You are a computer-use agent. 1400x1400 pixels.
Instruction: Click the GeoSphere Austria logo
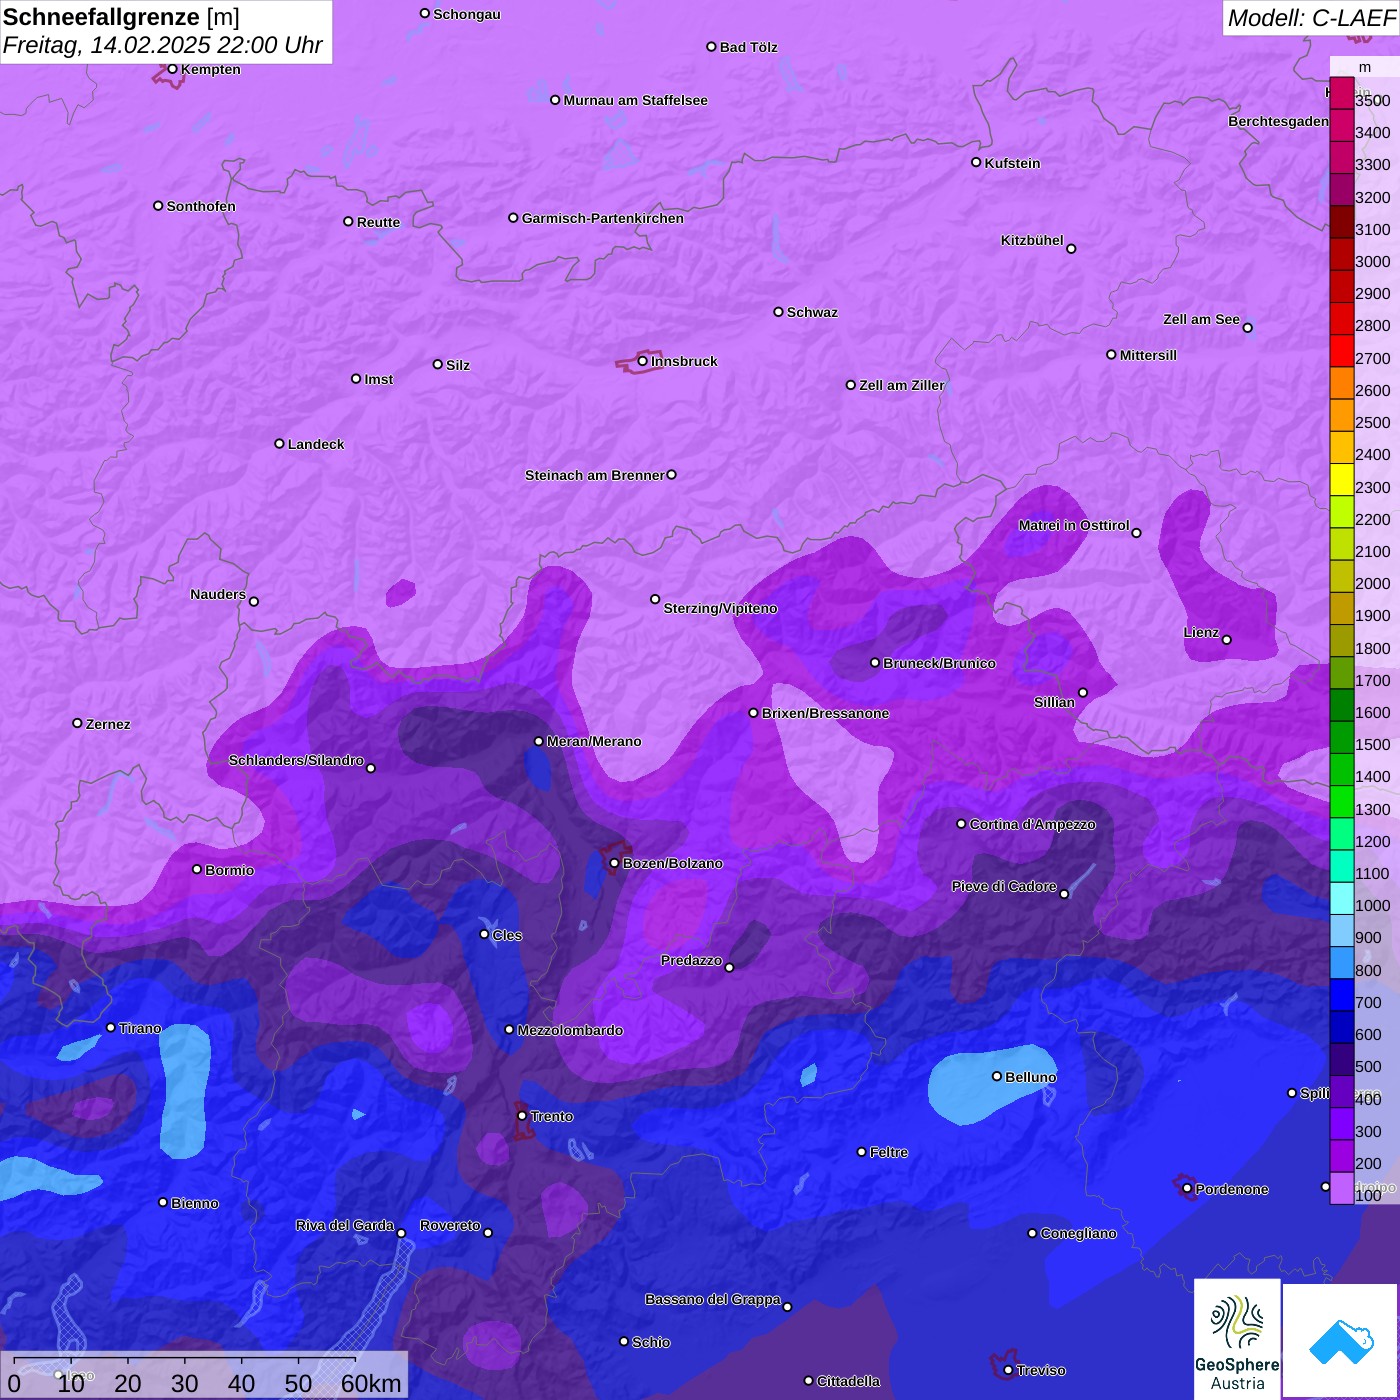pyautogui.click(x=1237, y=1338)
